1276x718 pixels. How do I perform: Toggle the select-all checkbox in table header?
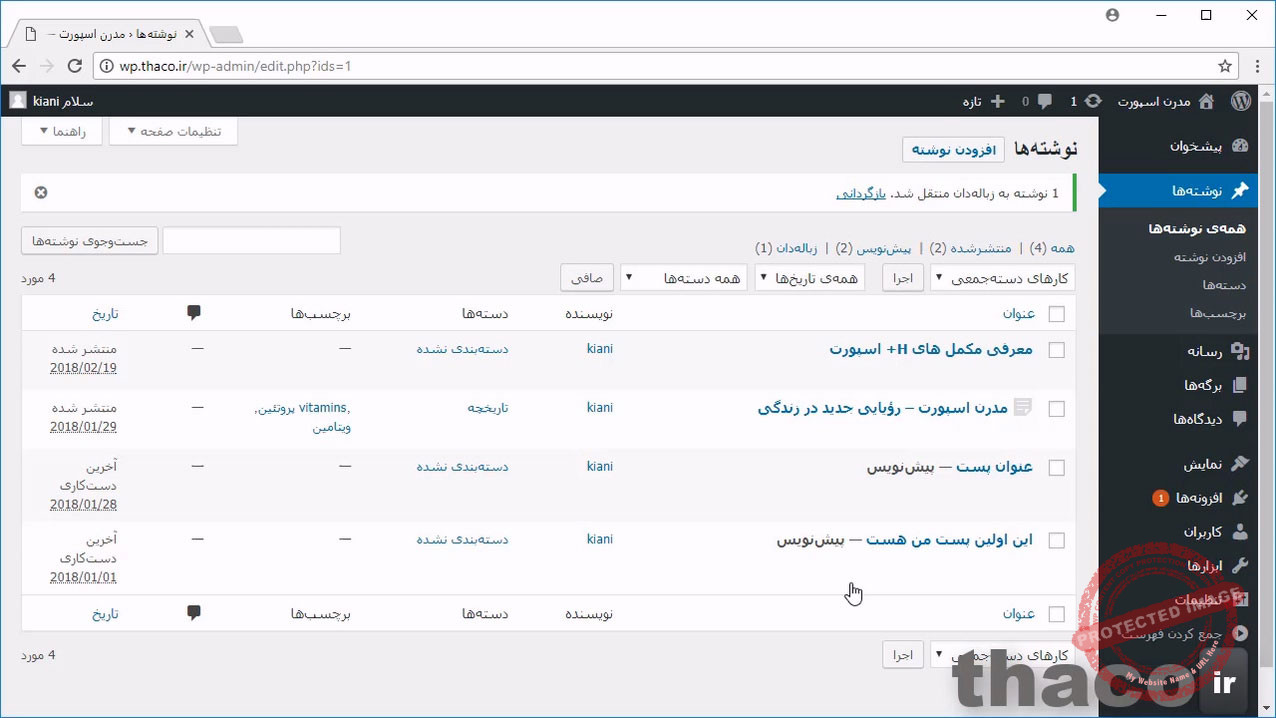click(x=1056, y=314)
